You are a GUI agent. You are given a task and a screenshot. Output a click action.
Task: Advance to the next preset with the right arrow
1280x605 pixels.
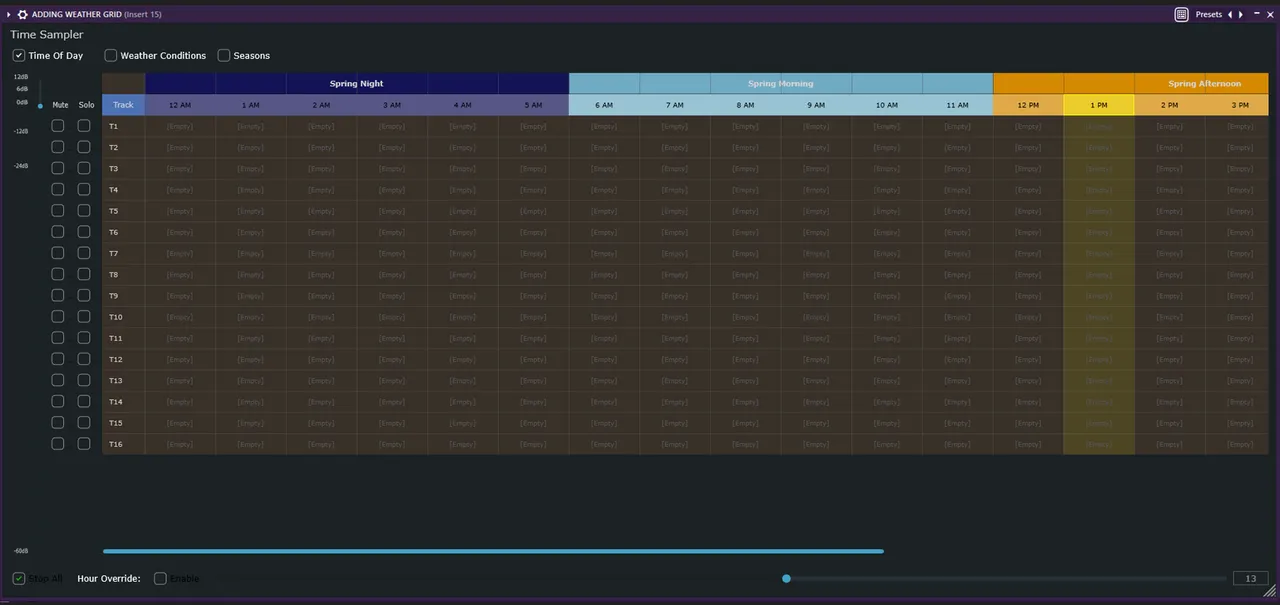(x=1240, y=14)
